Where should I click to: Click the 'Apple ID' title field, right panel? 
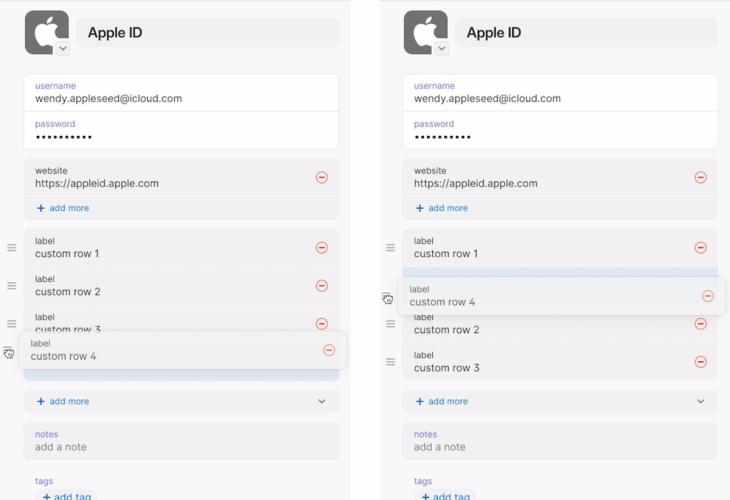point(586,32)
